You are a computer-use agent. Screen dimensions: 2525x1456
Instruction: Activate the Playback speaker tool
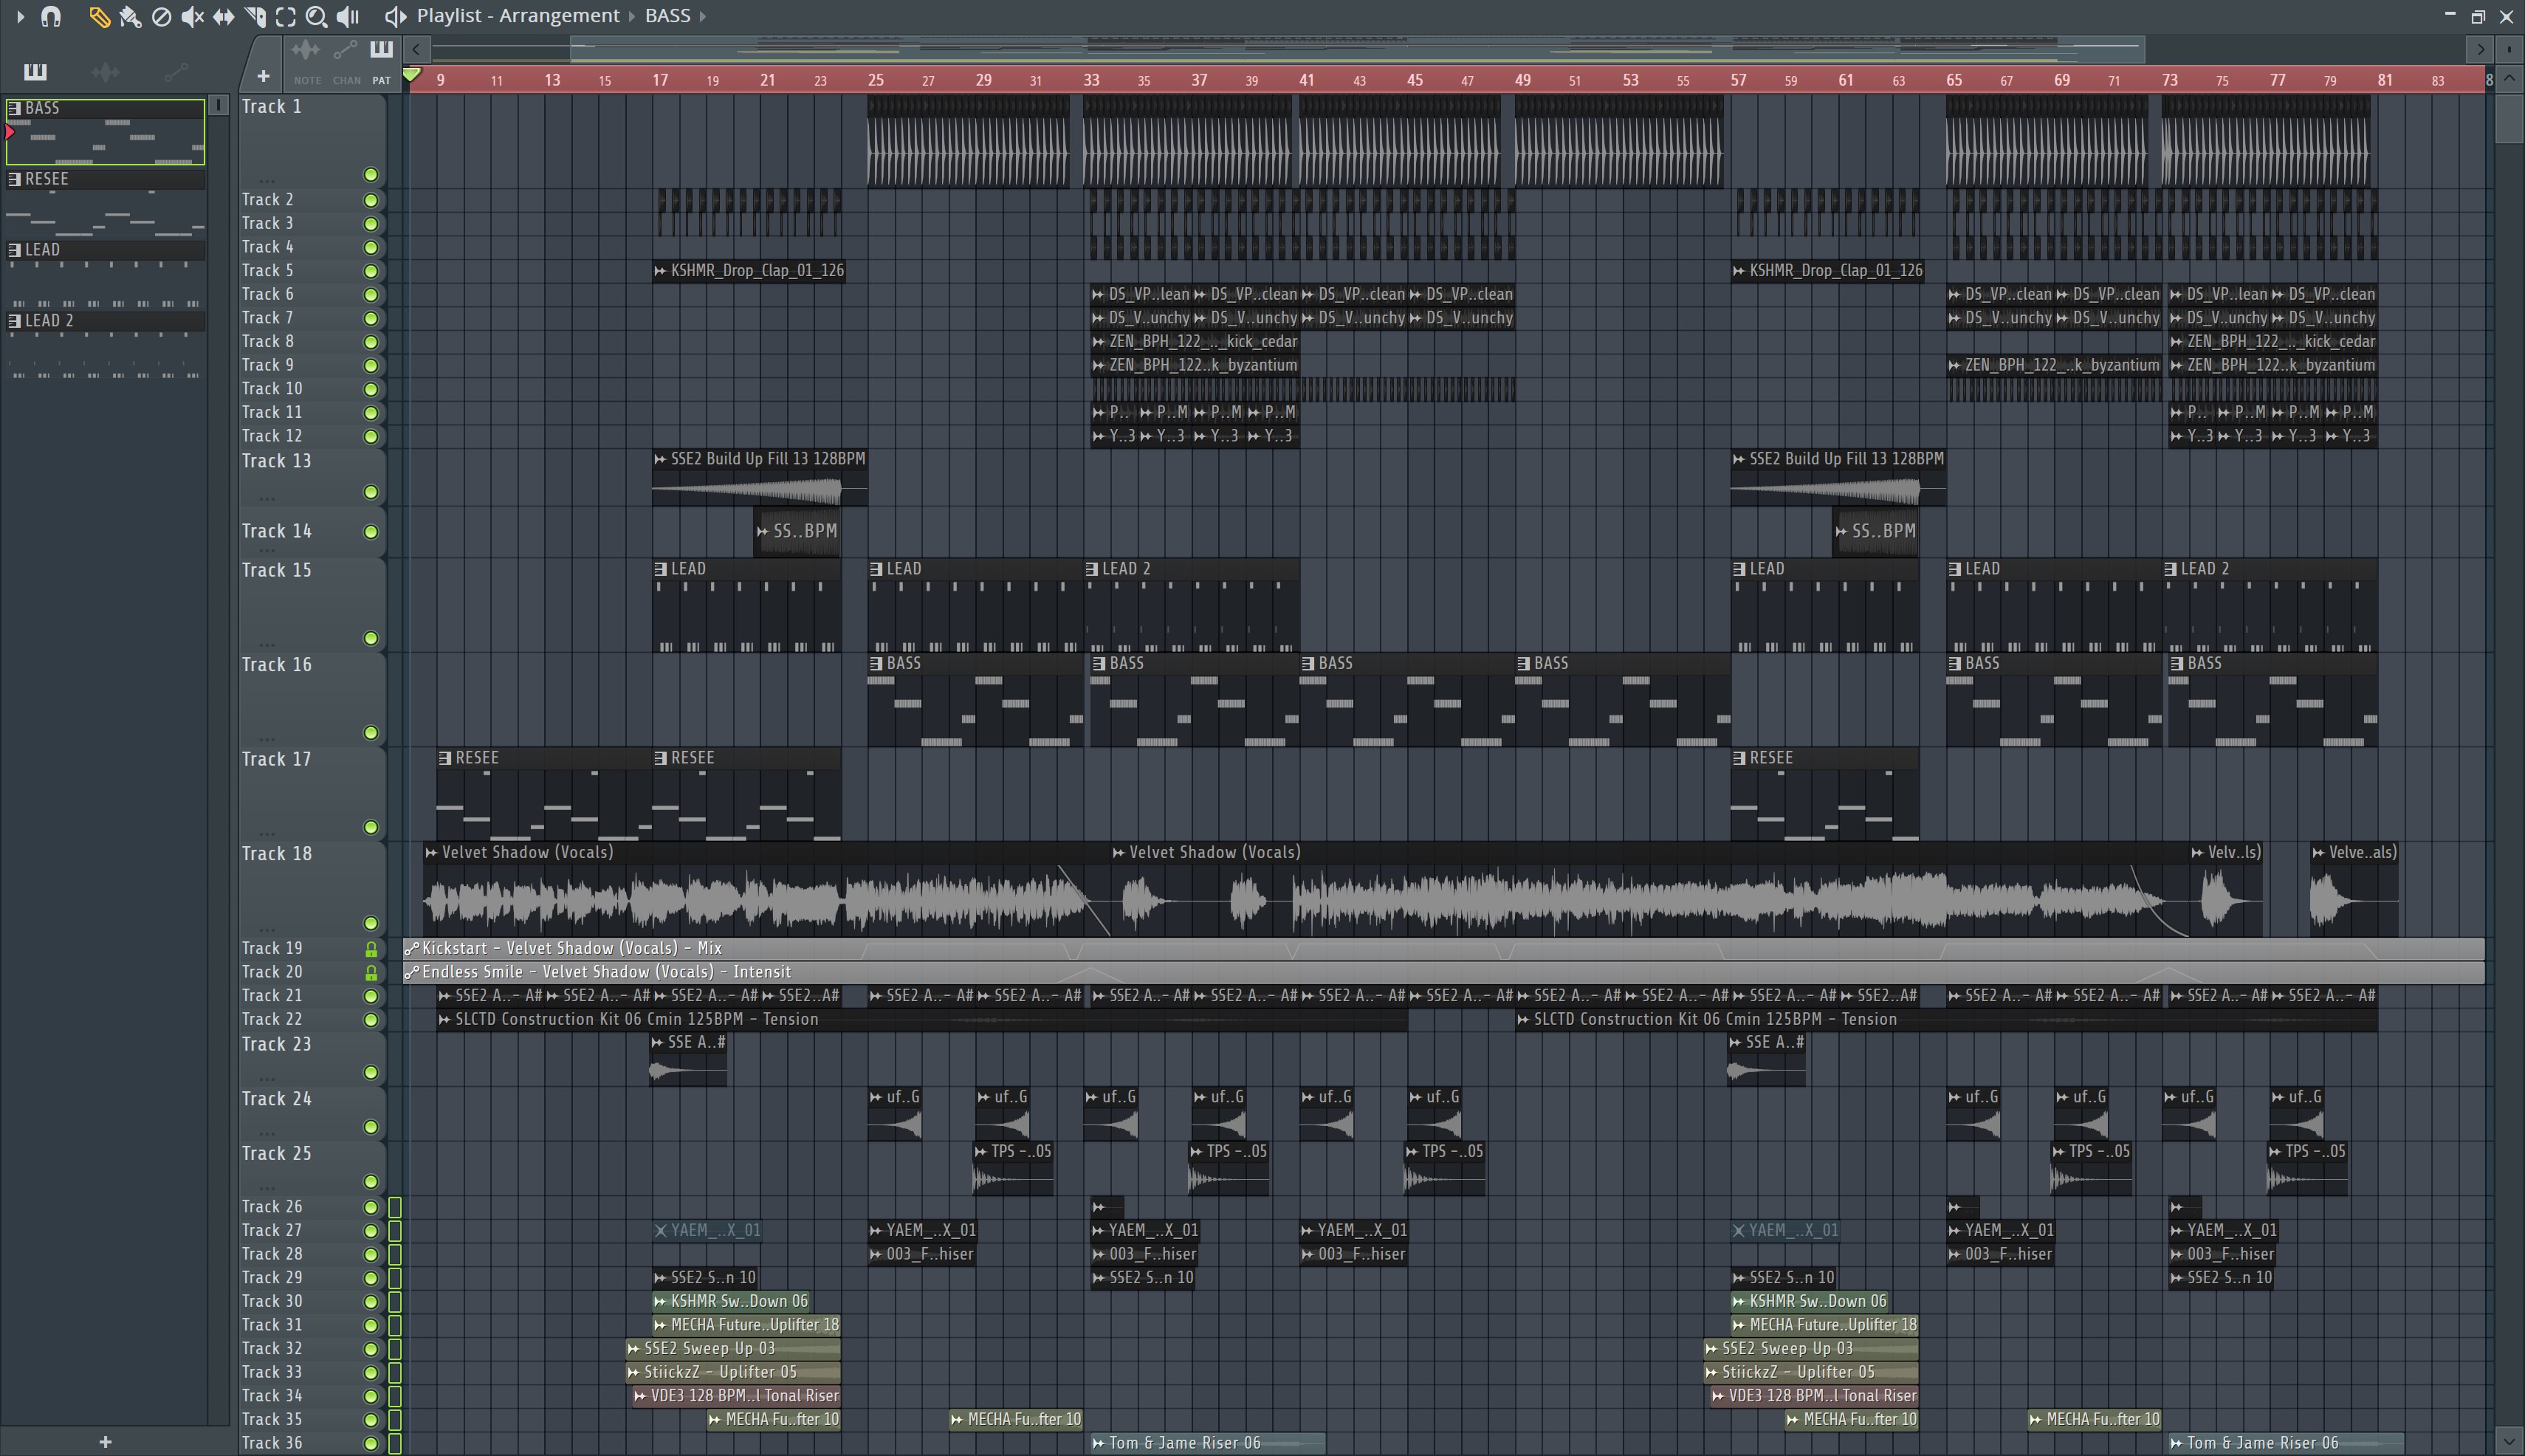pyautogui.click(x=347, y=16)
